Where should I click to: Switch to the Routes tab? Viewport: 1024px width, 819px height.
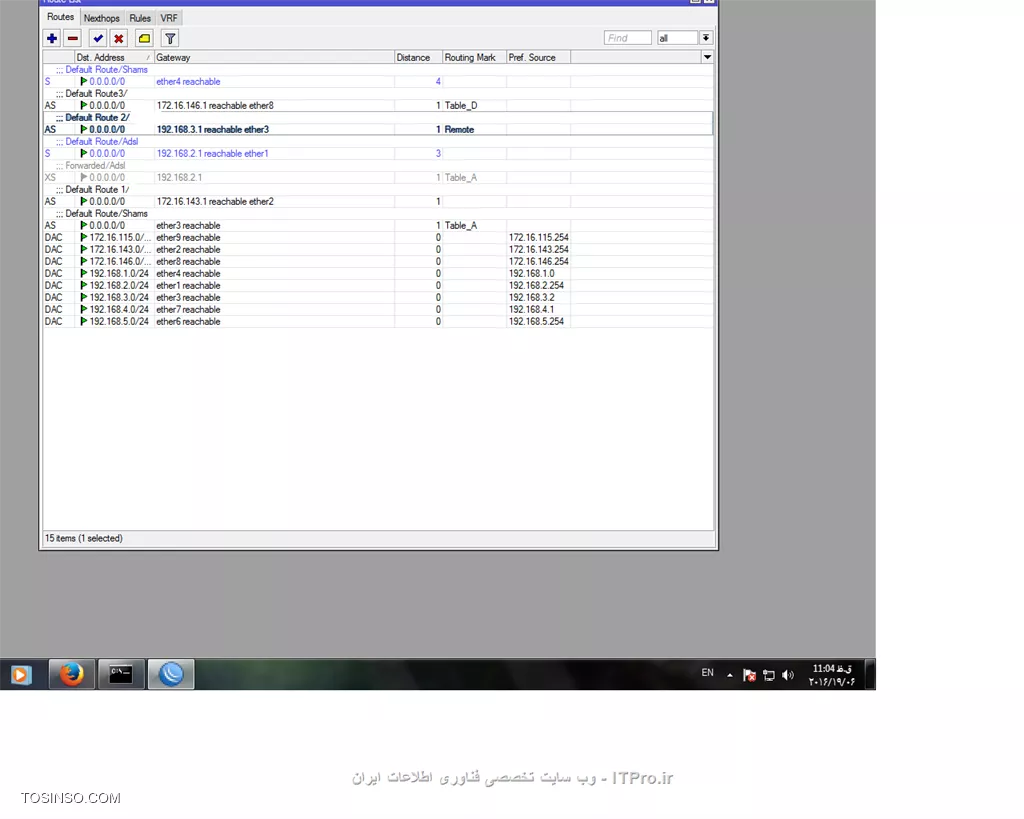pyautogui.click(x=61, y=17)
